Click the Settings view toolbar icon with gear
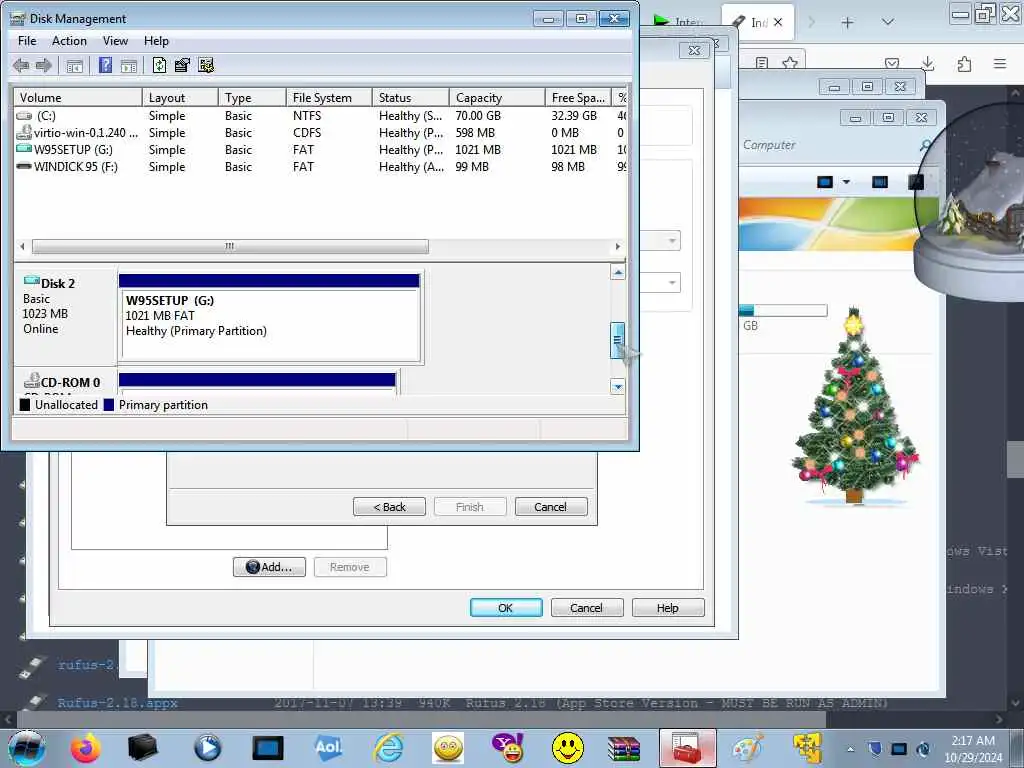 [x=206, y=65]
